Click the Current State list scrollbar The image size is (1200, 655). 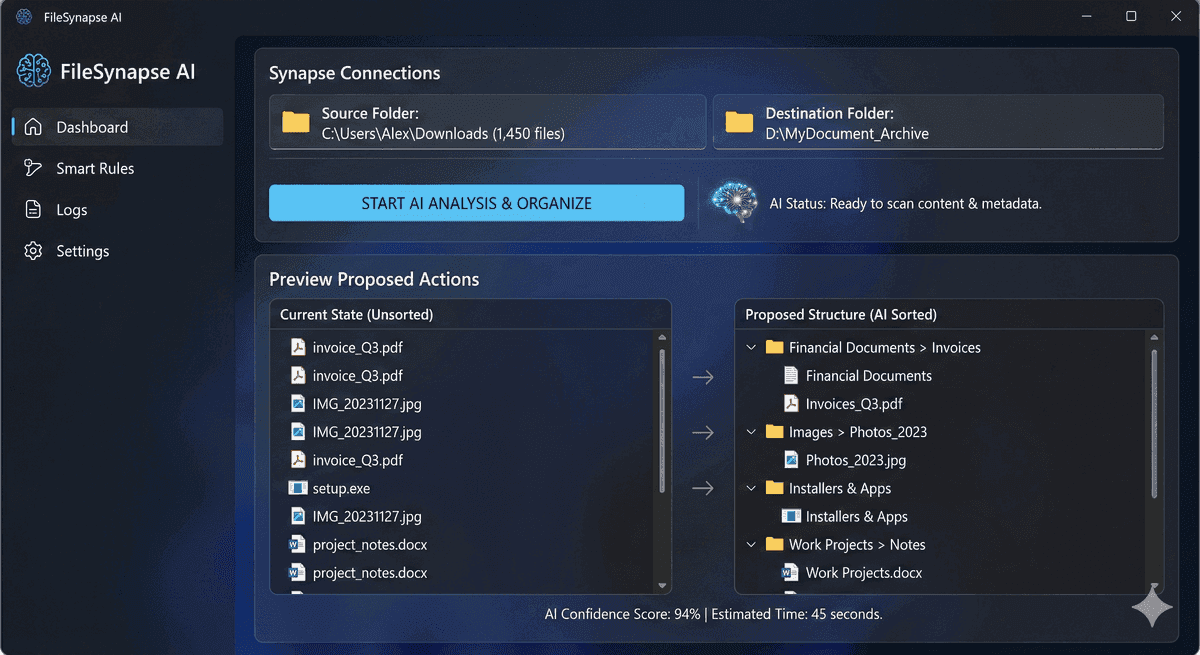[x=661, y=420]
